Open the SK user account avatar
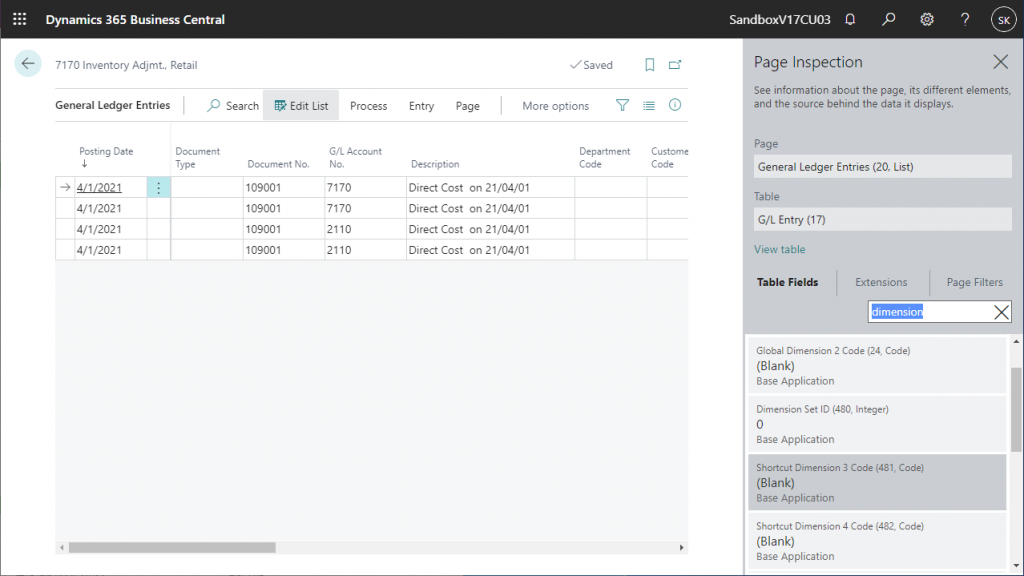 [x=1004, y=20]
